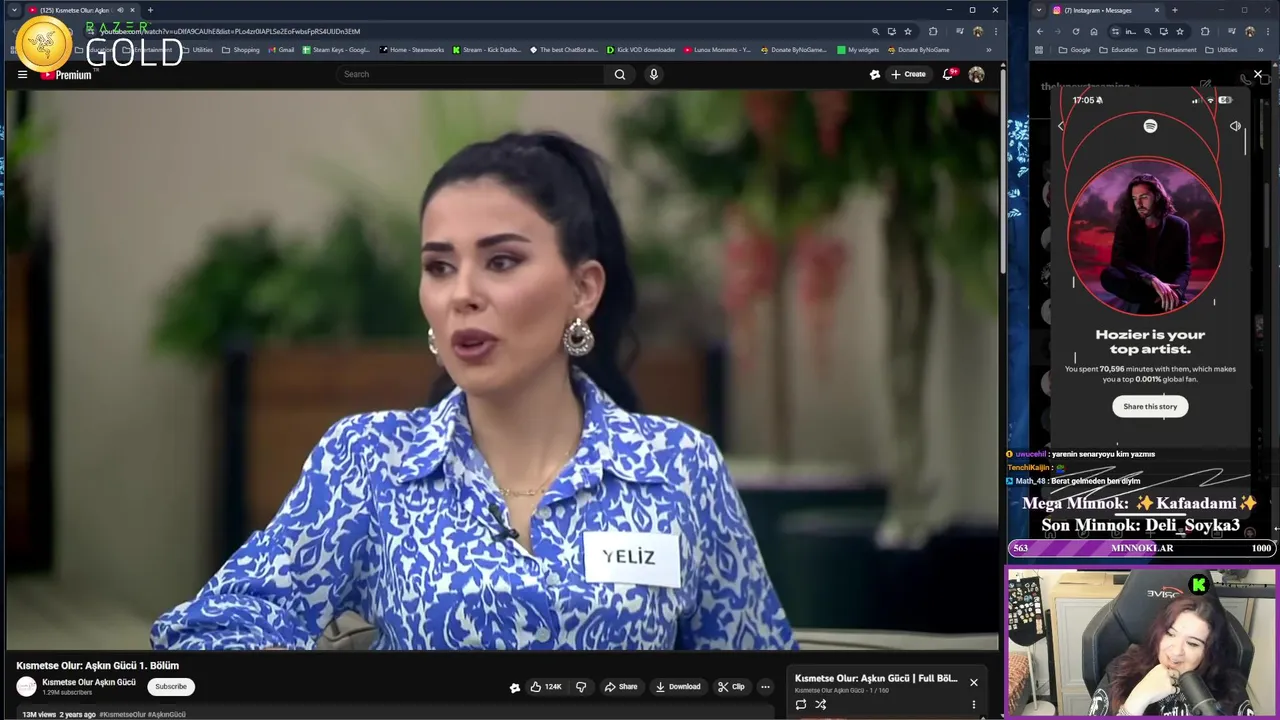The height and width of the screenshot is (720, 1280).
Task: Share the video
Action: tap(621, 687)
